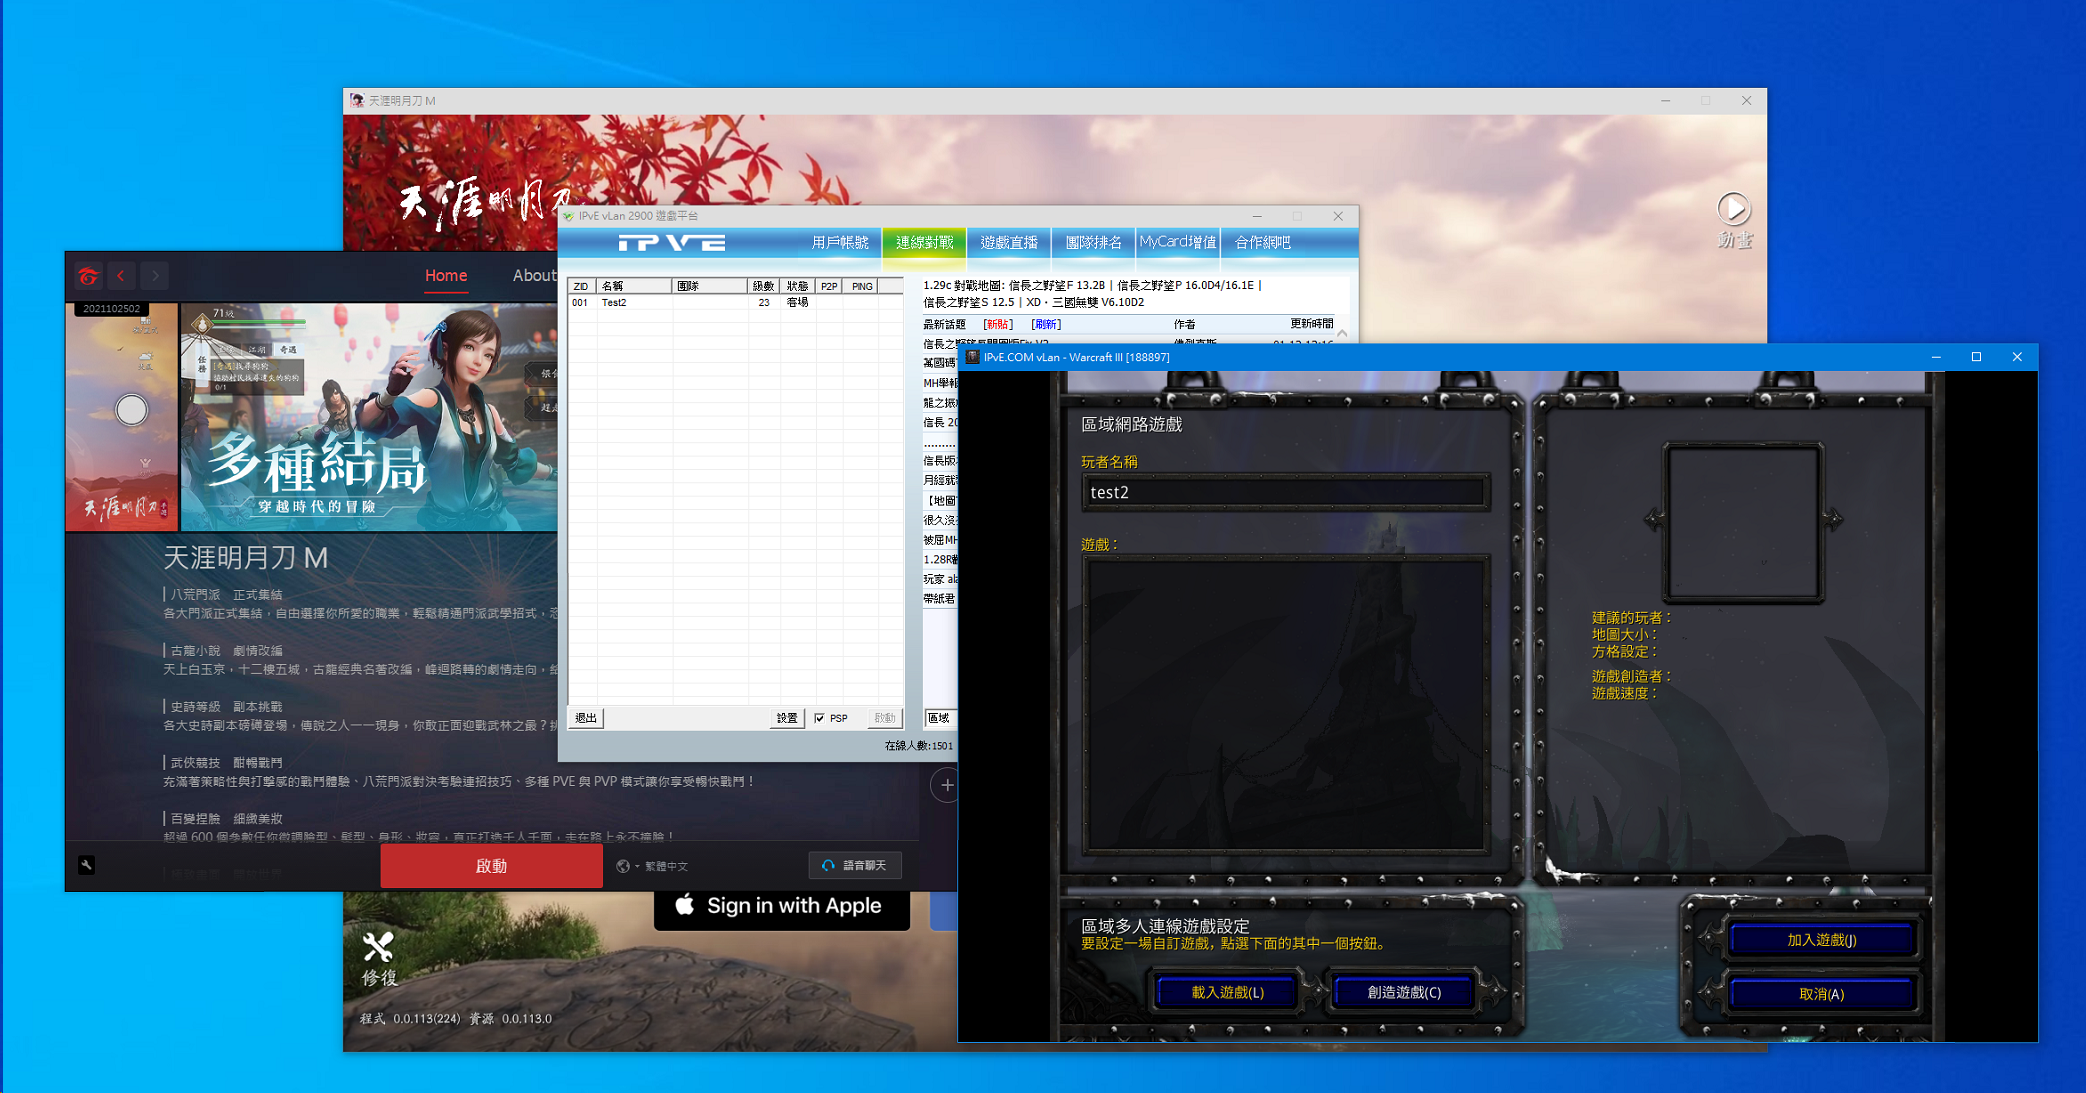Click the forward arrow in Garena

[x=155, y=276]
